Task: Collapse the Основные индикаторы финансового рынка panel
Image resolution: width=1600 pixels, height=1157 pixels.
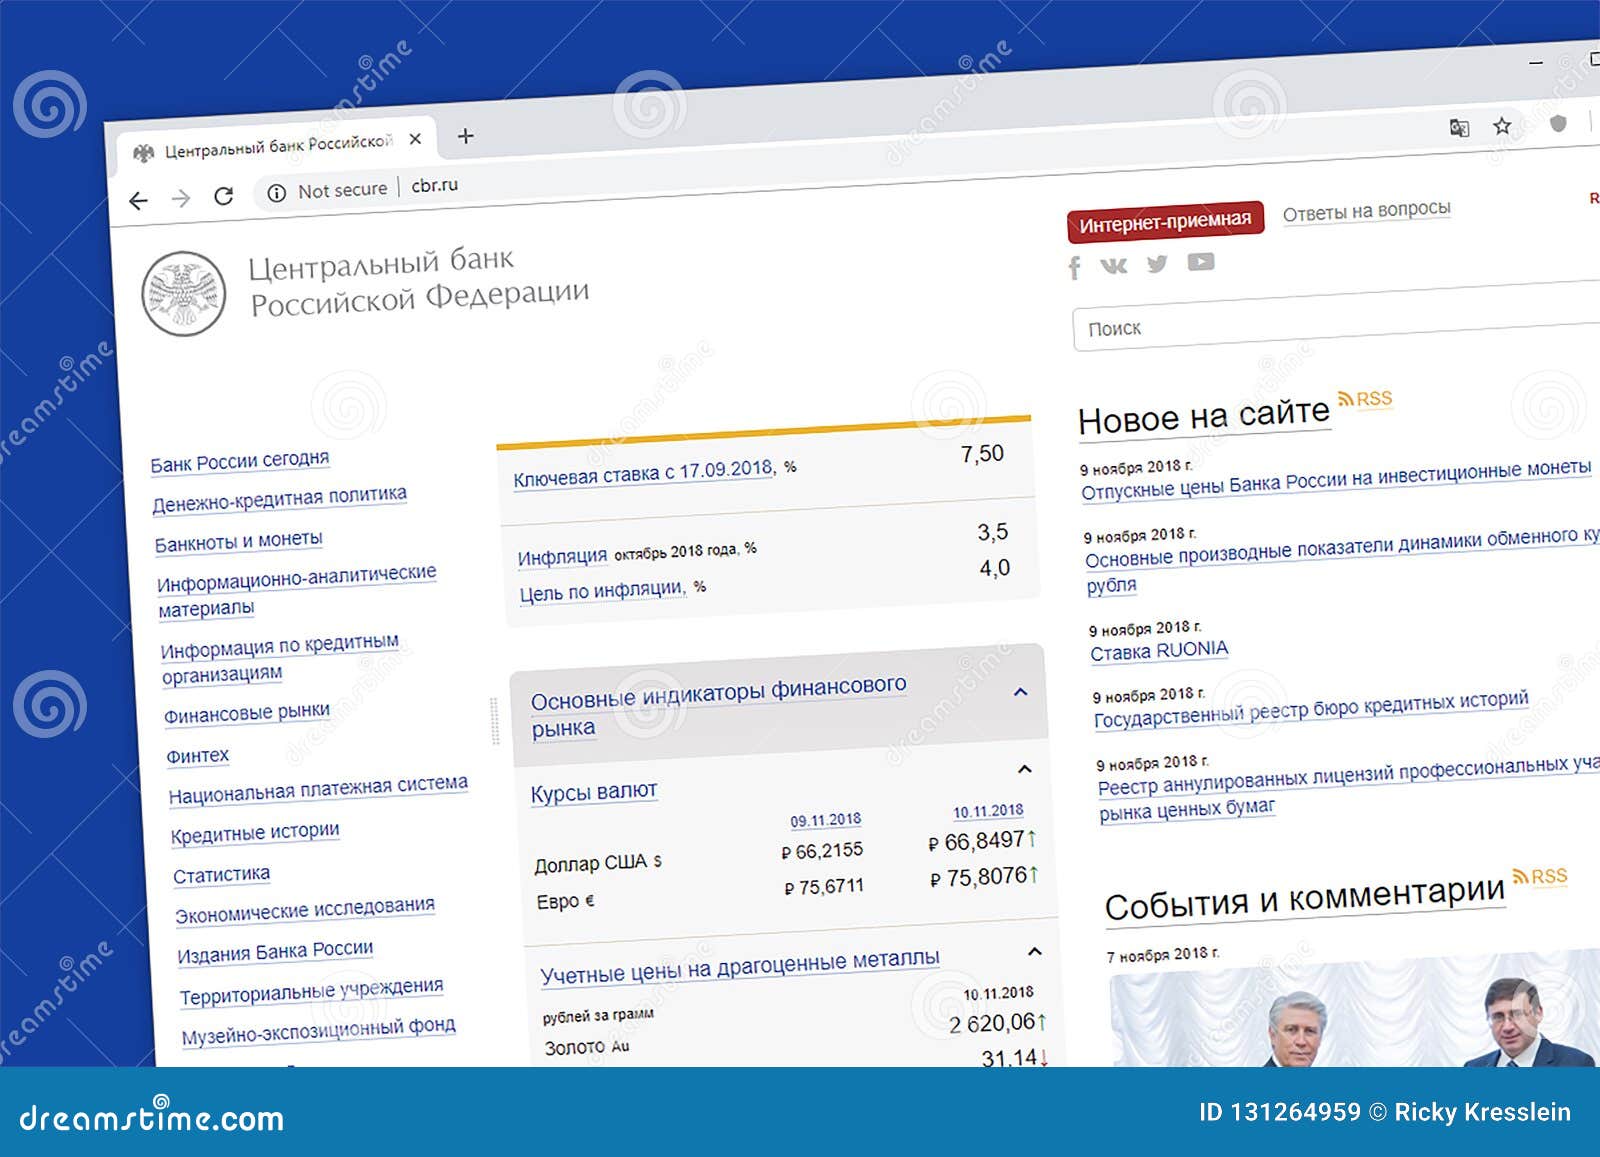Action: pos(1021,692)
